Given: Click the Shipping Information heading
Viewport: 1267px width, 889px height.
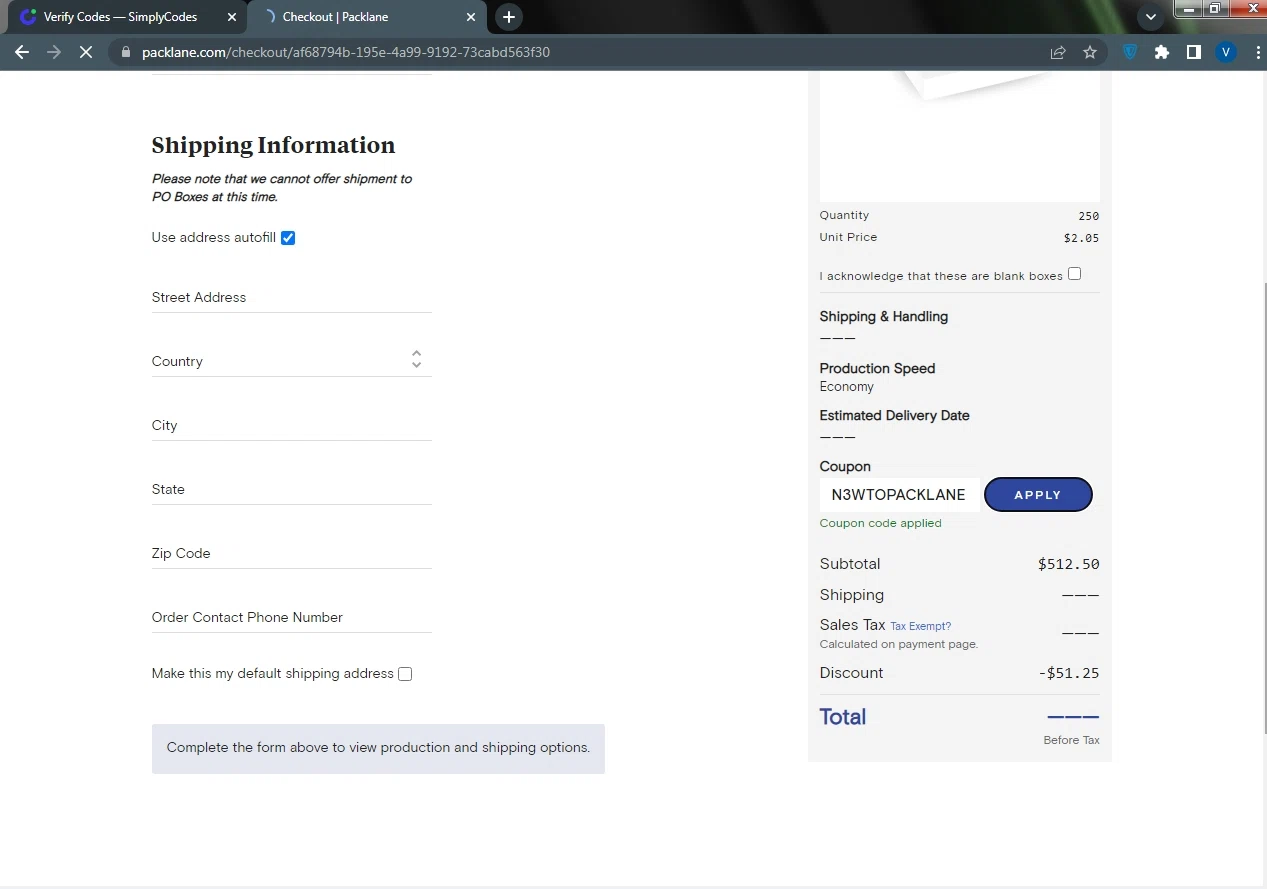Looking at the screenshot, I should pyautogui.click(x=273, y=145).
